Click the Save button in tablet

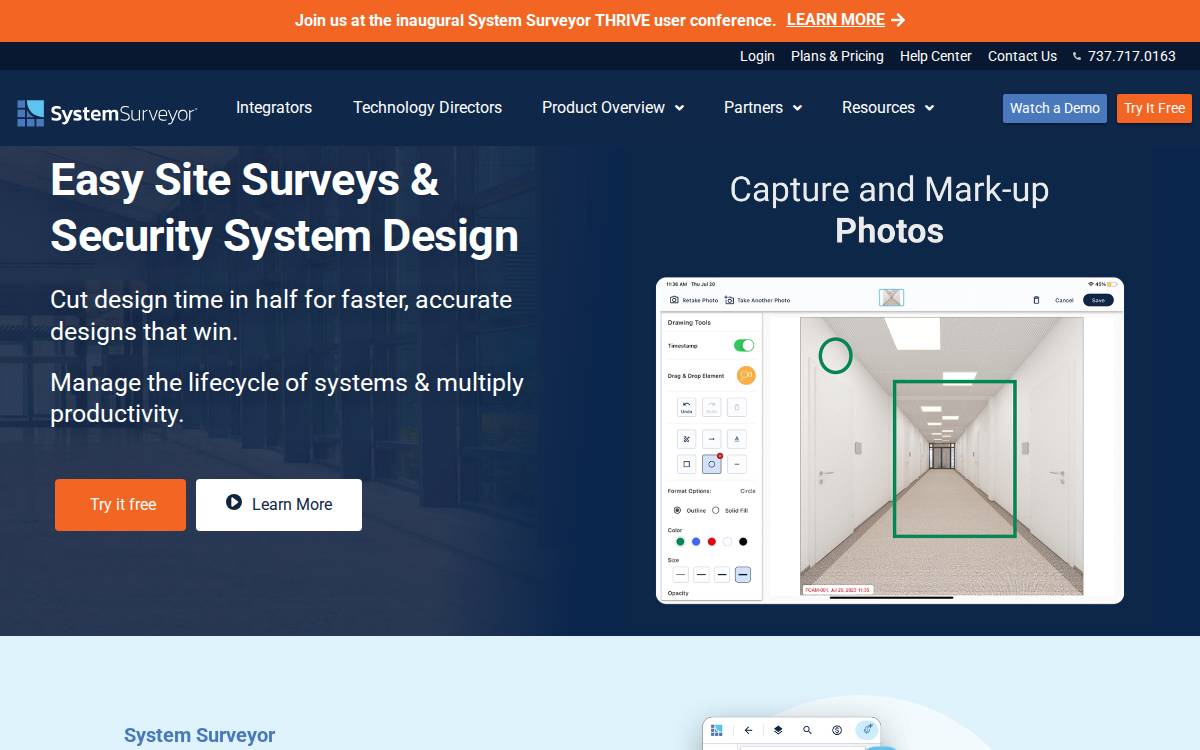coord(1098,300)
